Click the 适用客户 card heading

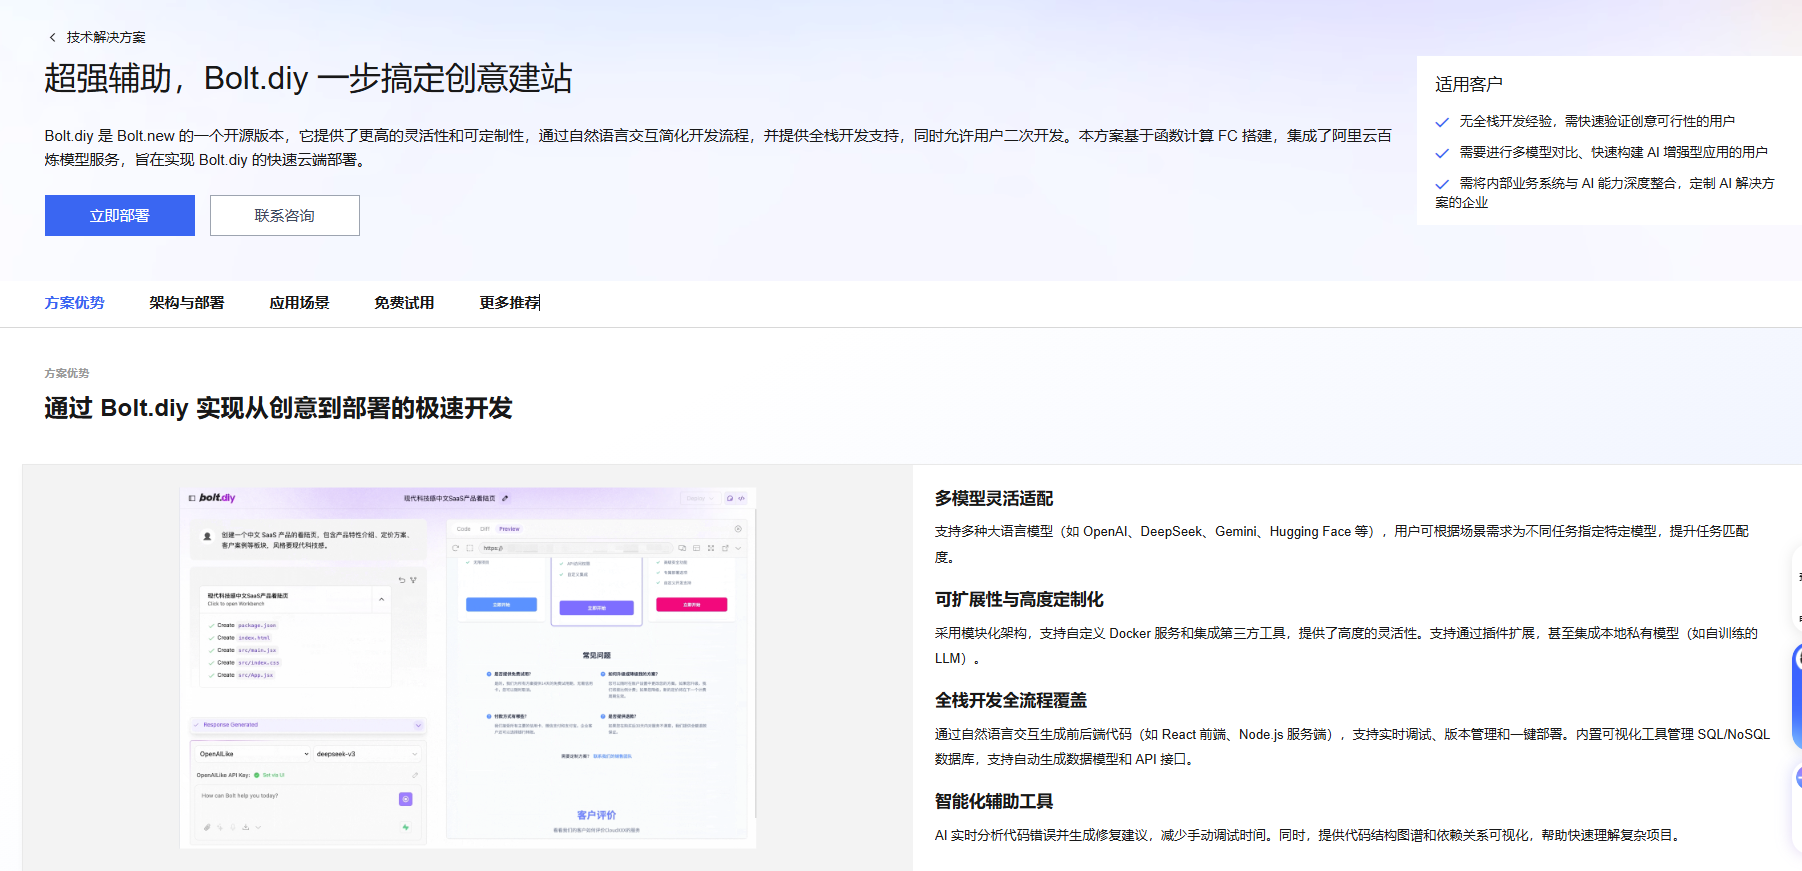pyautogui.click(x=1469, y=84)
